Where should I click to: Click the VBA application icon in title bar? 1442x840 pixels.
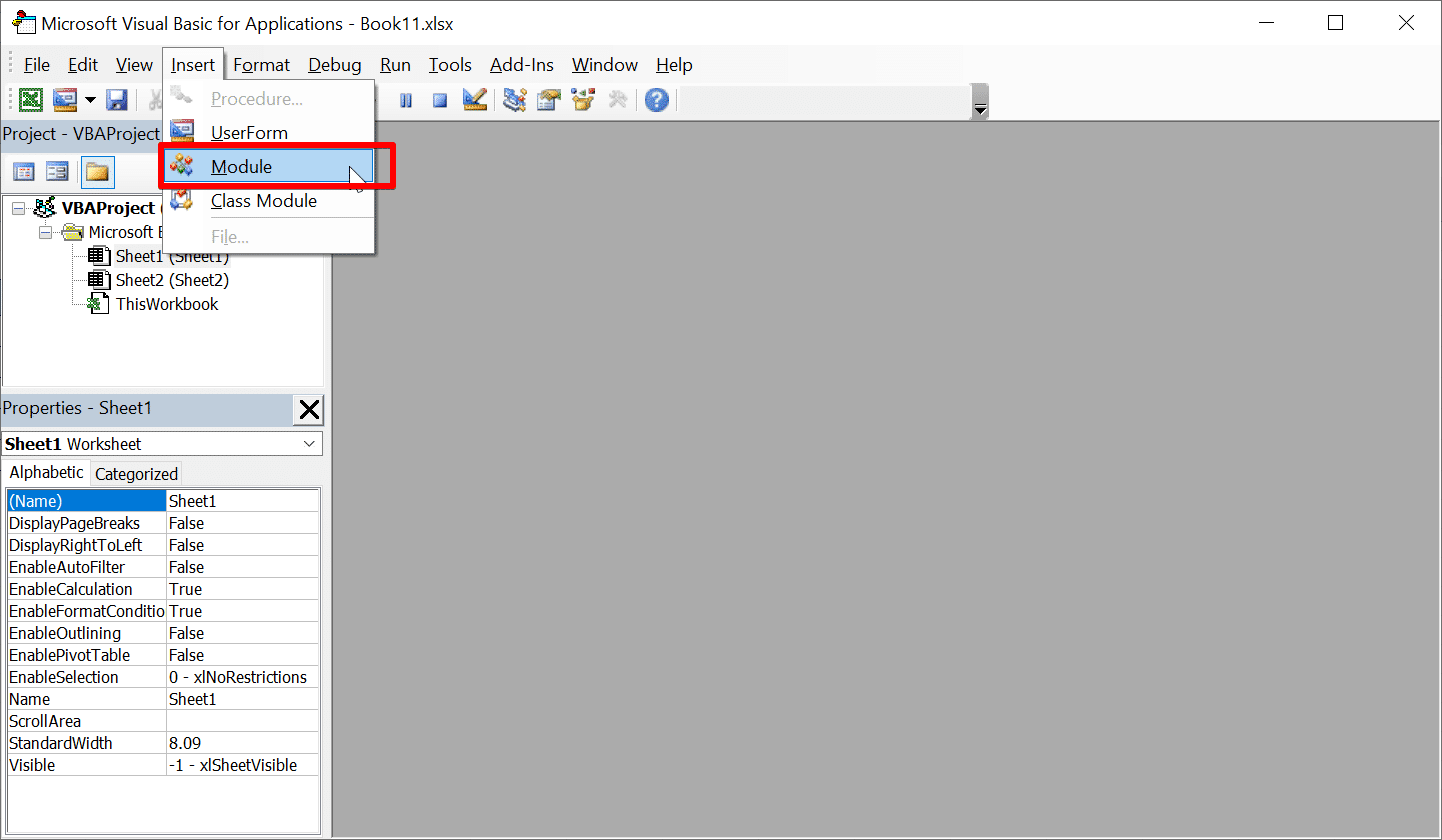coord(23,22)
